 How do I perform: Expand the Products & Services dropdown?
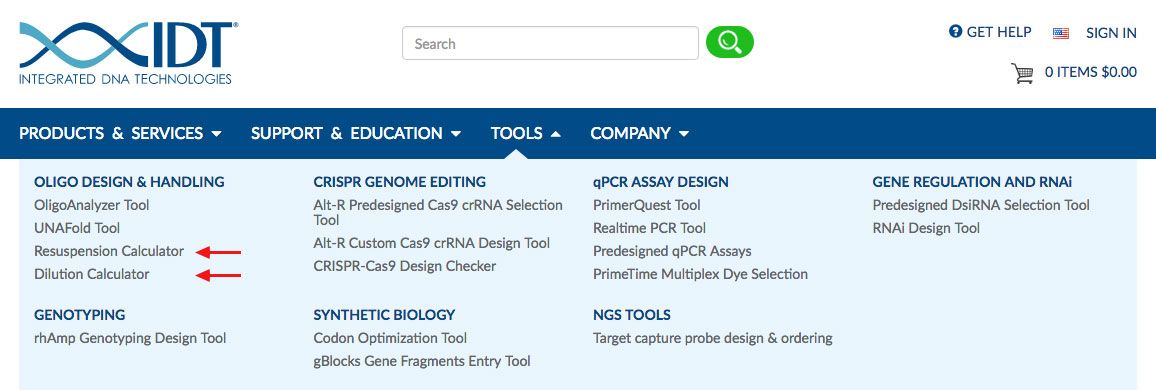[120, 133]
